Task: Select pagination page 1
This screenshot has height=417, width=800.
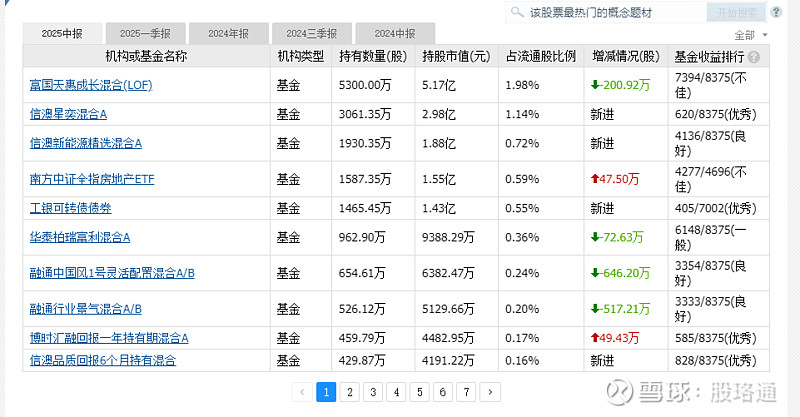Action: click(326, 392)
